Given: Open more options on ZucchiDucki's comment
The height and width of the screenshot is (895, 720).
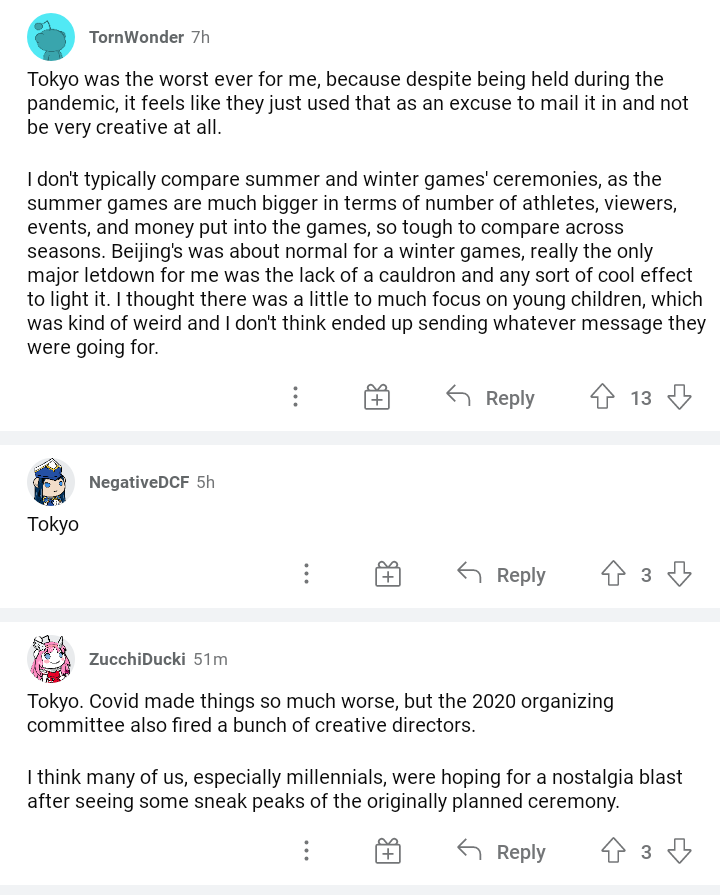Looking at the screenshot, I should click(306, 852).
